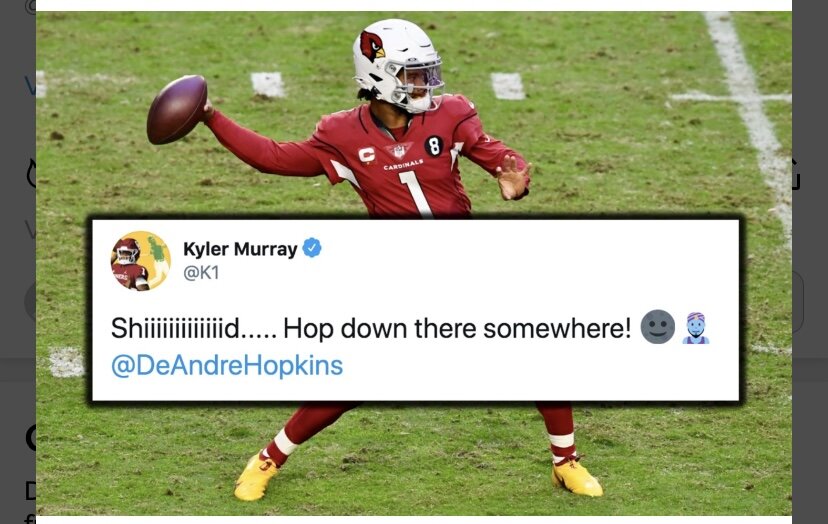This screenshot has height=524, width=828.
Task: Click the dimmed pill-shaped button right of photo
Action: tap(798, 302)
